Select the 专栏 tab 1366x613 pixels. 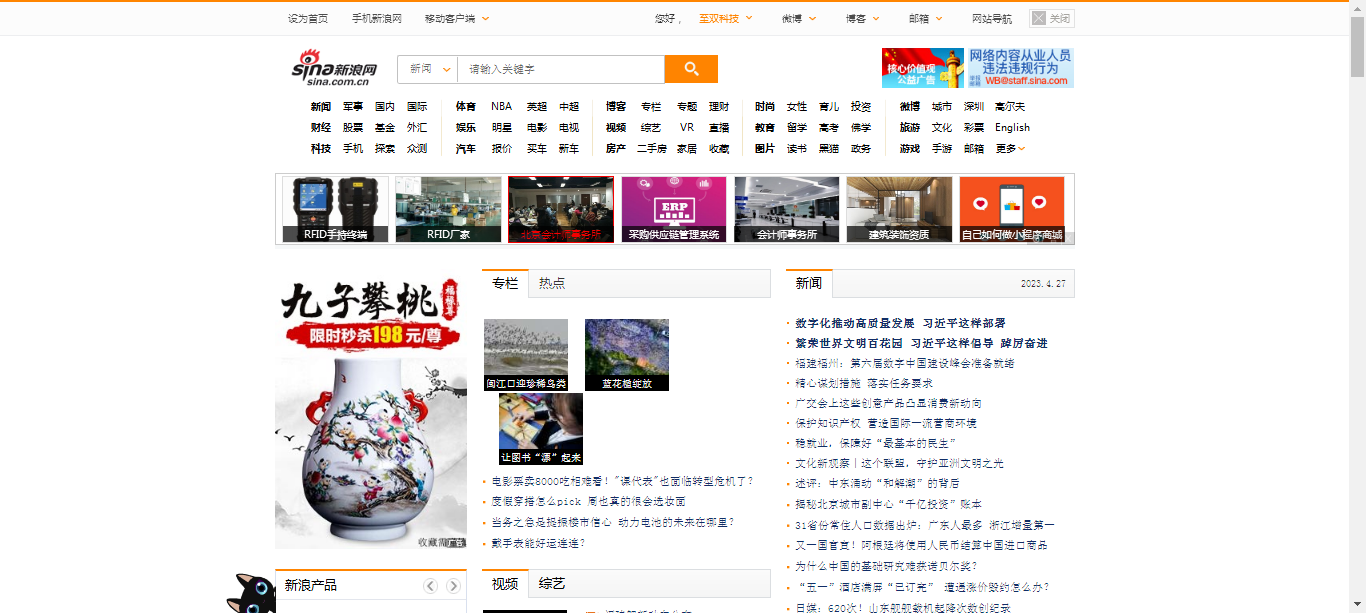click(505, 283)
